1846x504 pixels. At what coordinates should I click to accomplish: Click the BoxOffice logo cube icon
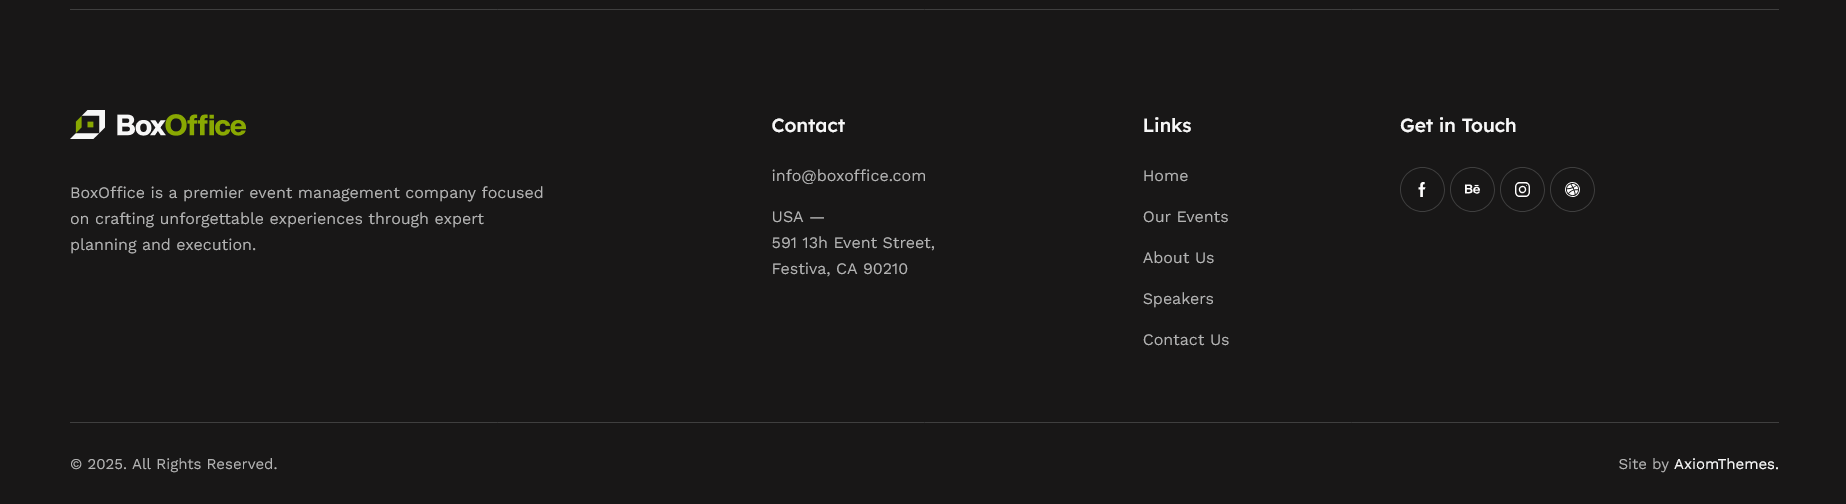pyautogui.click(x=88, y=125)
